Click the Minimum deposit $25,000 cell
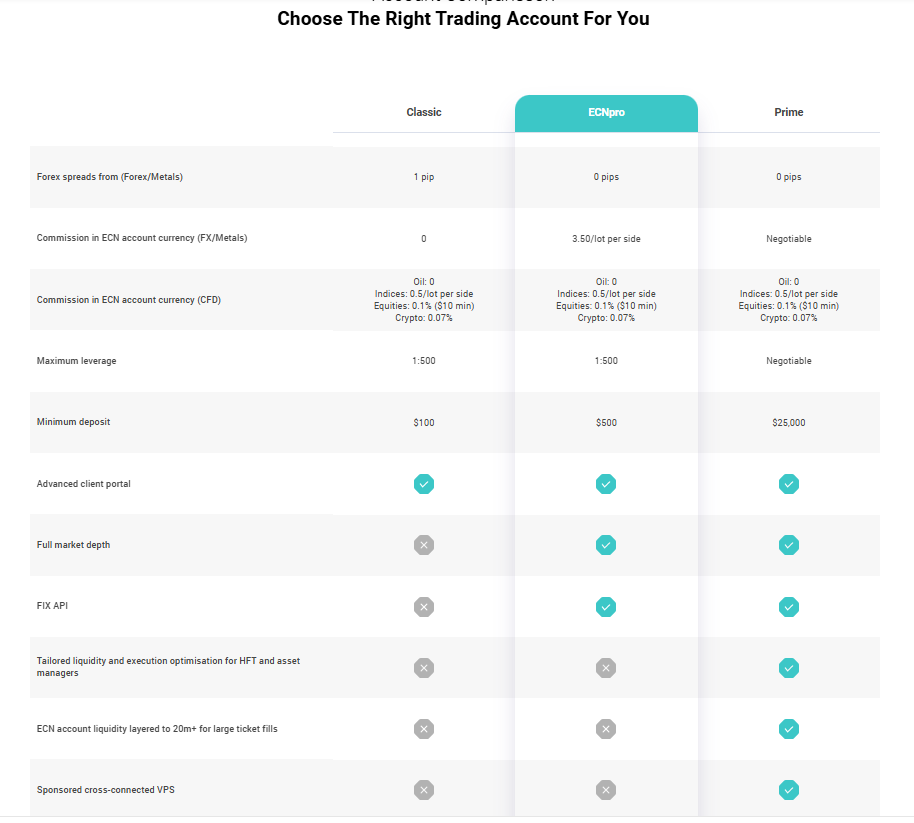 (x=789, y=422)
